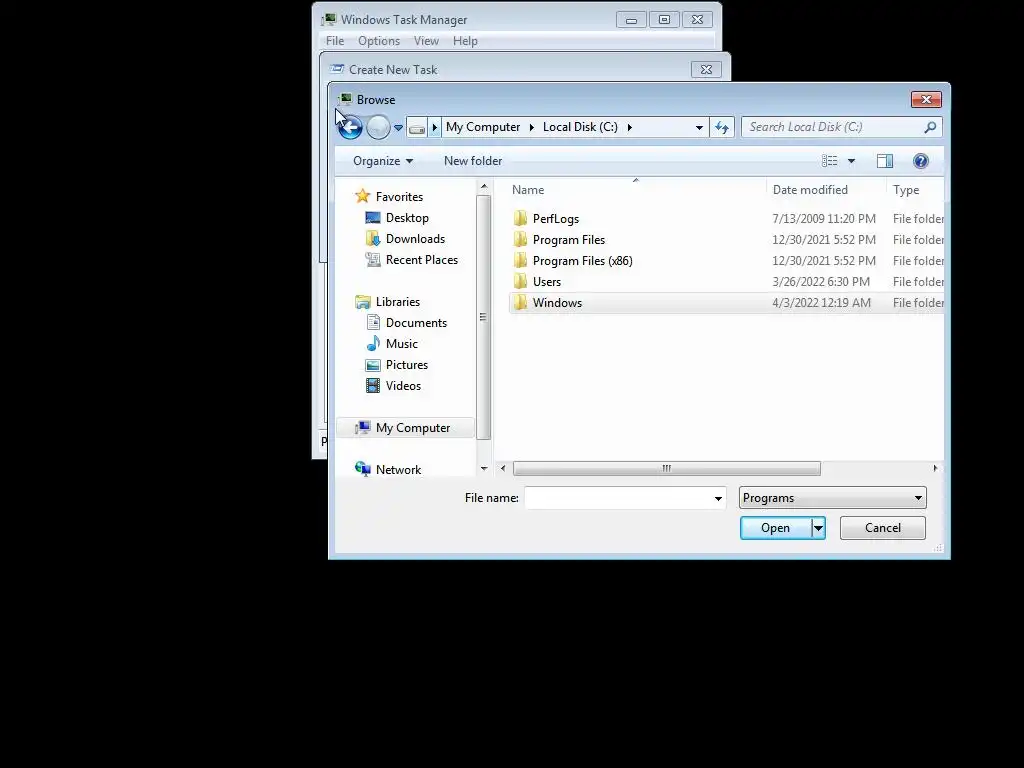Screen dimensions: 1024x768
Task: Click the file list scroll right arrow
Action: coord(935,468)
